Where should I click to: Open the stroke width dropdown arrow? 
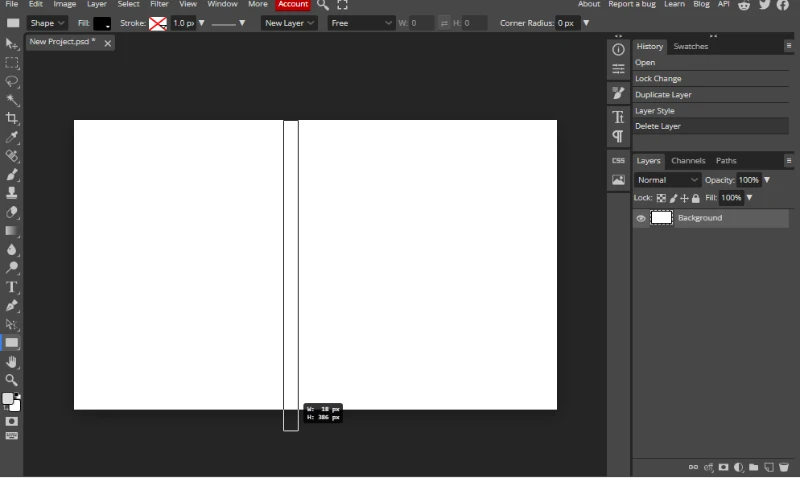[x=202, y=23]
